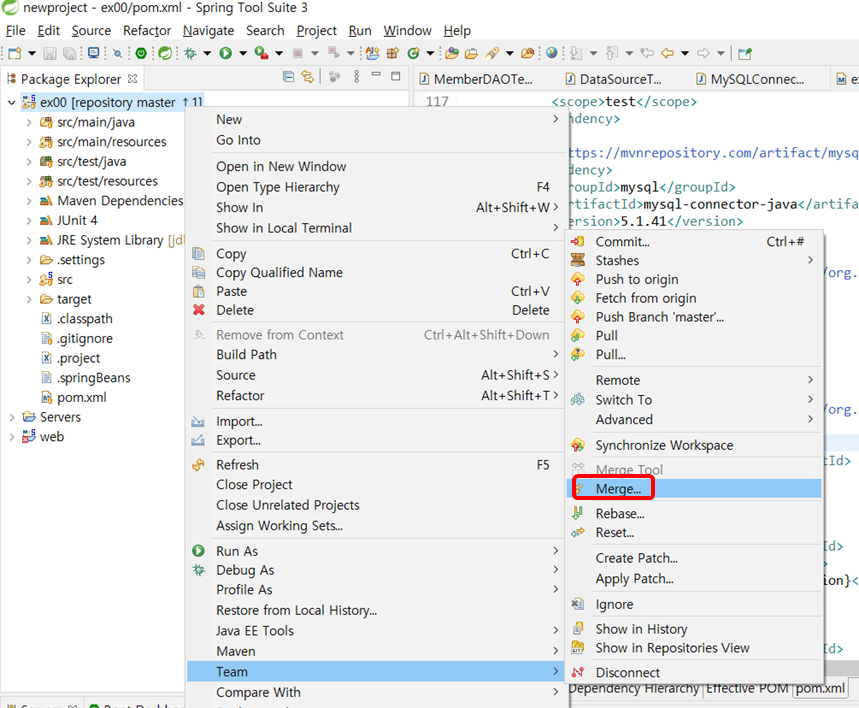The width and height of the screenshot is (859, 708).
Task: Choose Push to origin
Action: (x=694, y=279)
